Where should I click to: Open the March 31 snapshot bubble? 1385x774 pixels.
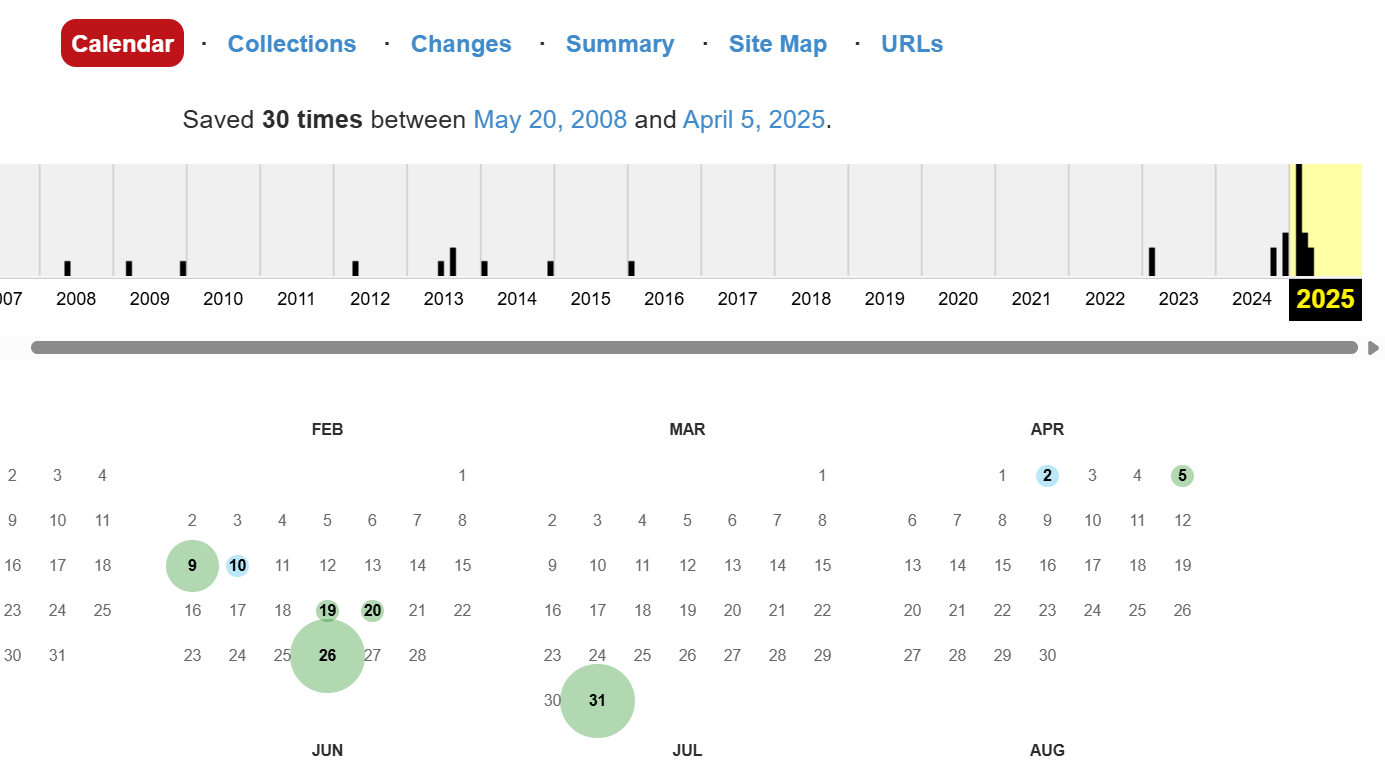(597, 700)
